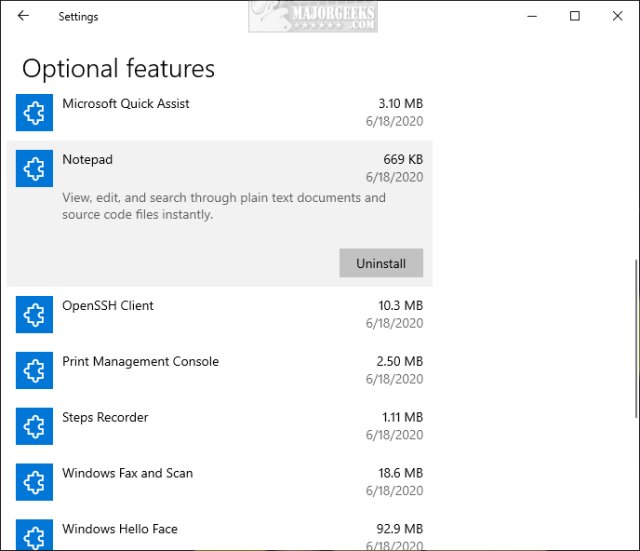Click the Windows Hello Face icon

(x=34, y=535)
